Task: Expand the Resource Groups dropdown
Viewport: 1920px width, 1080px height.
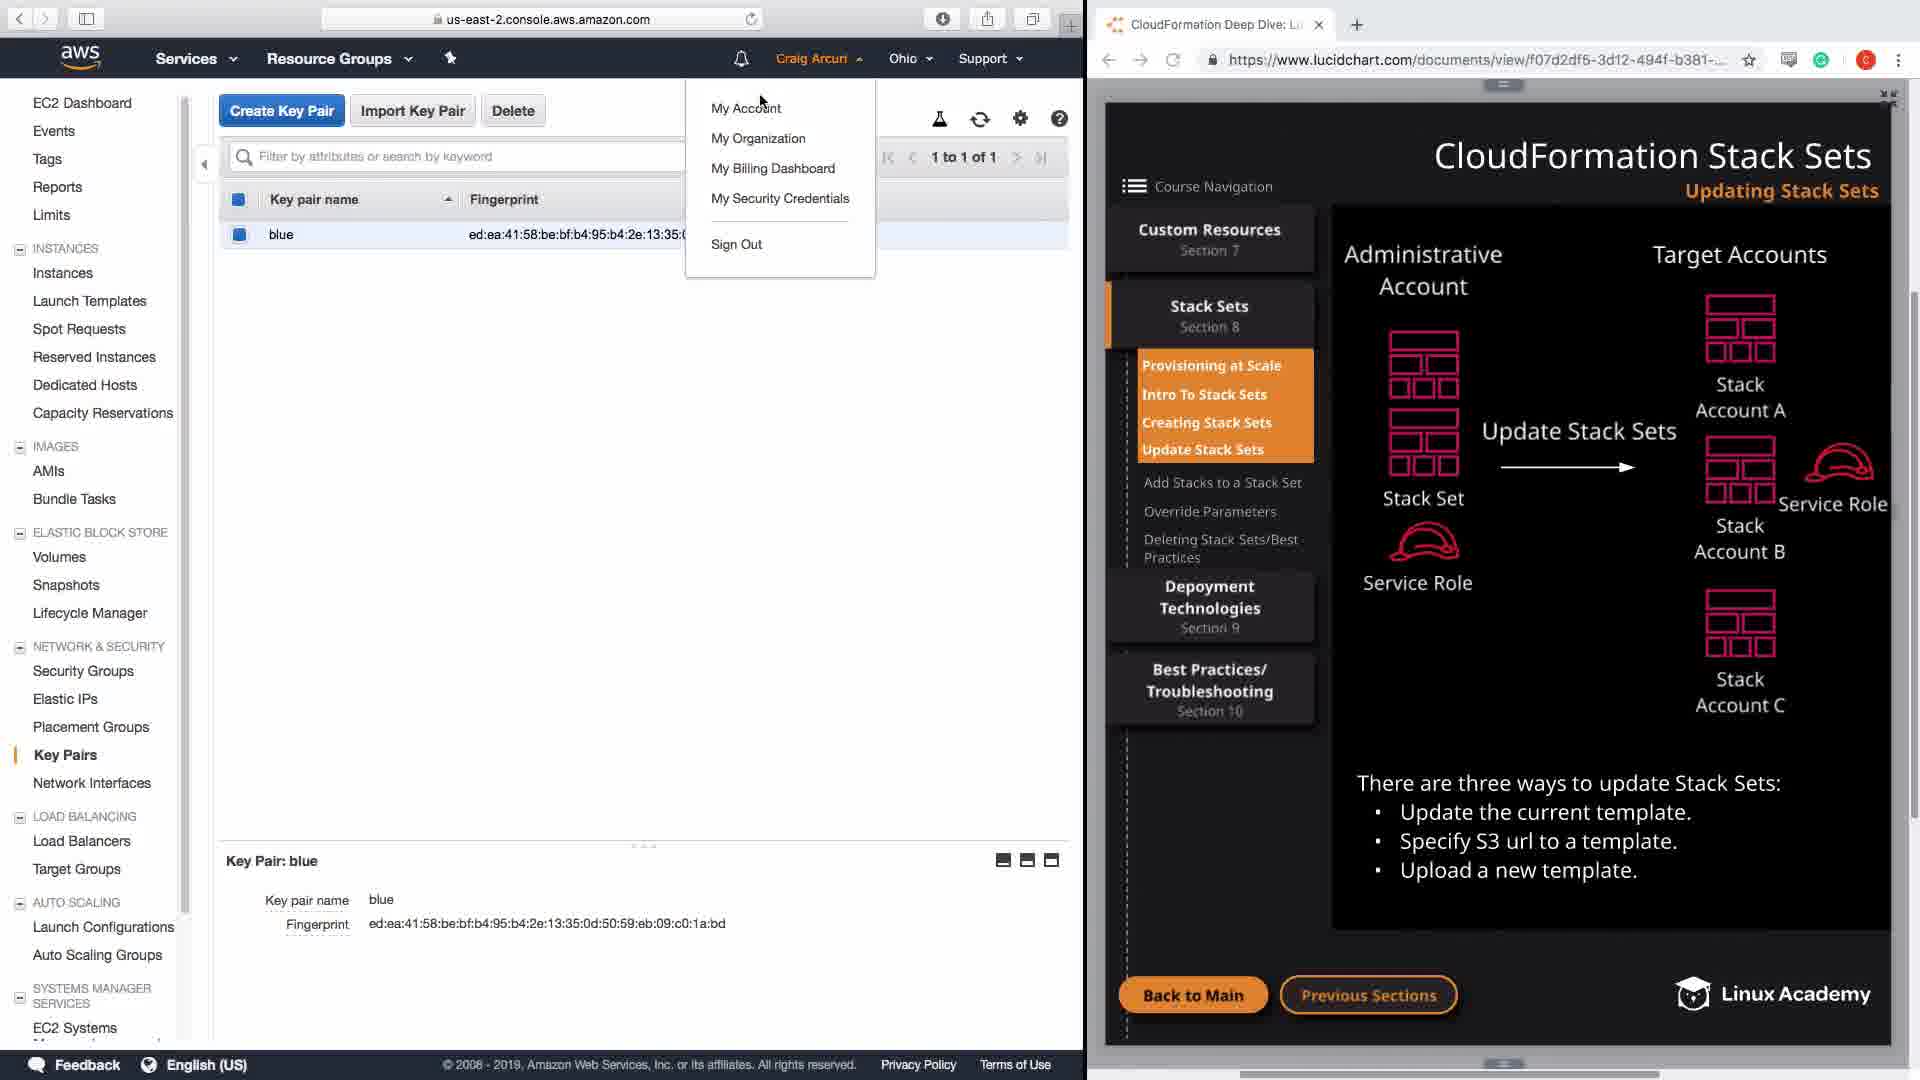Action: pos(339,59)
